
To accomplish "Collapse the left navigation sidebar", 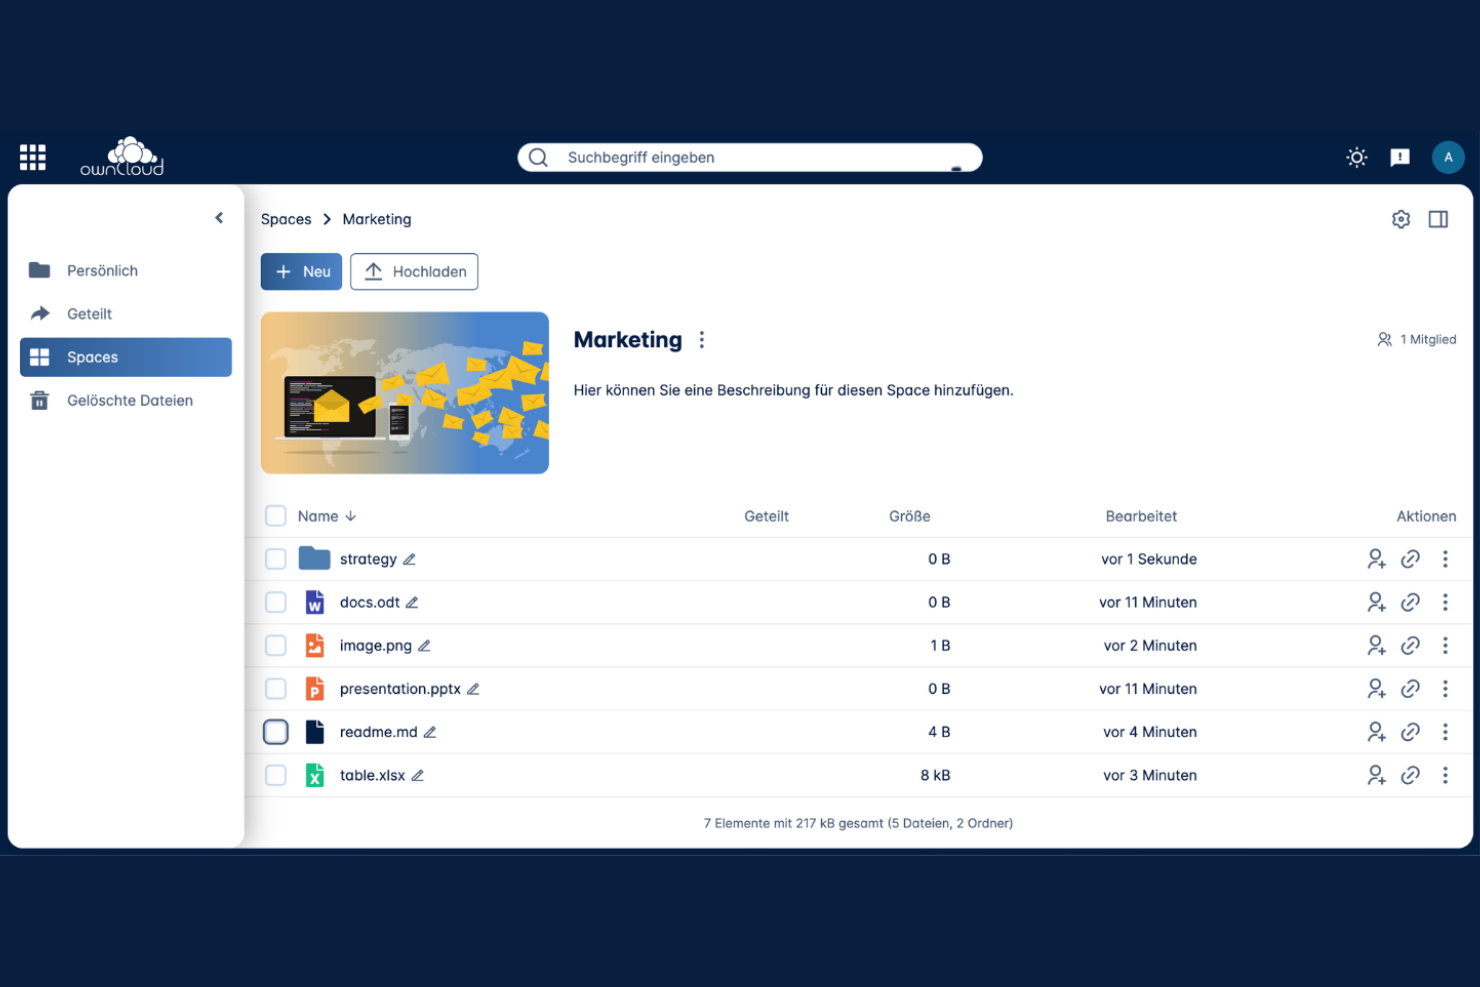I will (219, 217).
